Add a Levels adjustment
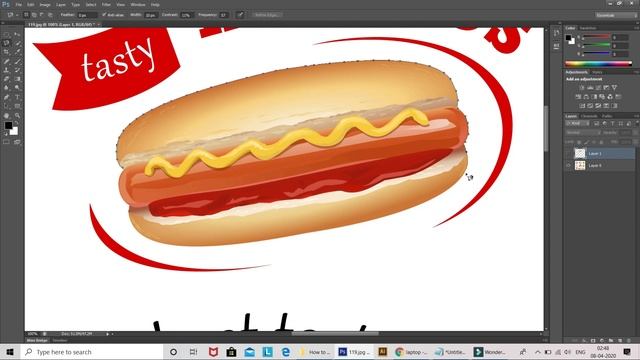This screenshot has width=640, height=360. coord(590,88)
